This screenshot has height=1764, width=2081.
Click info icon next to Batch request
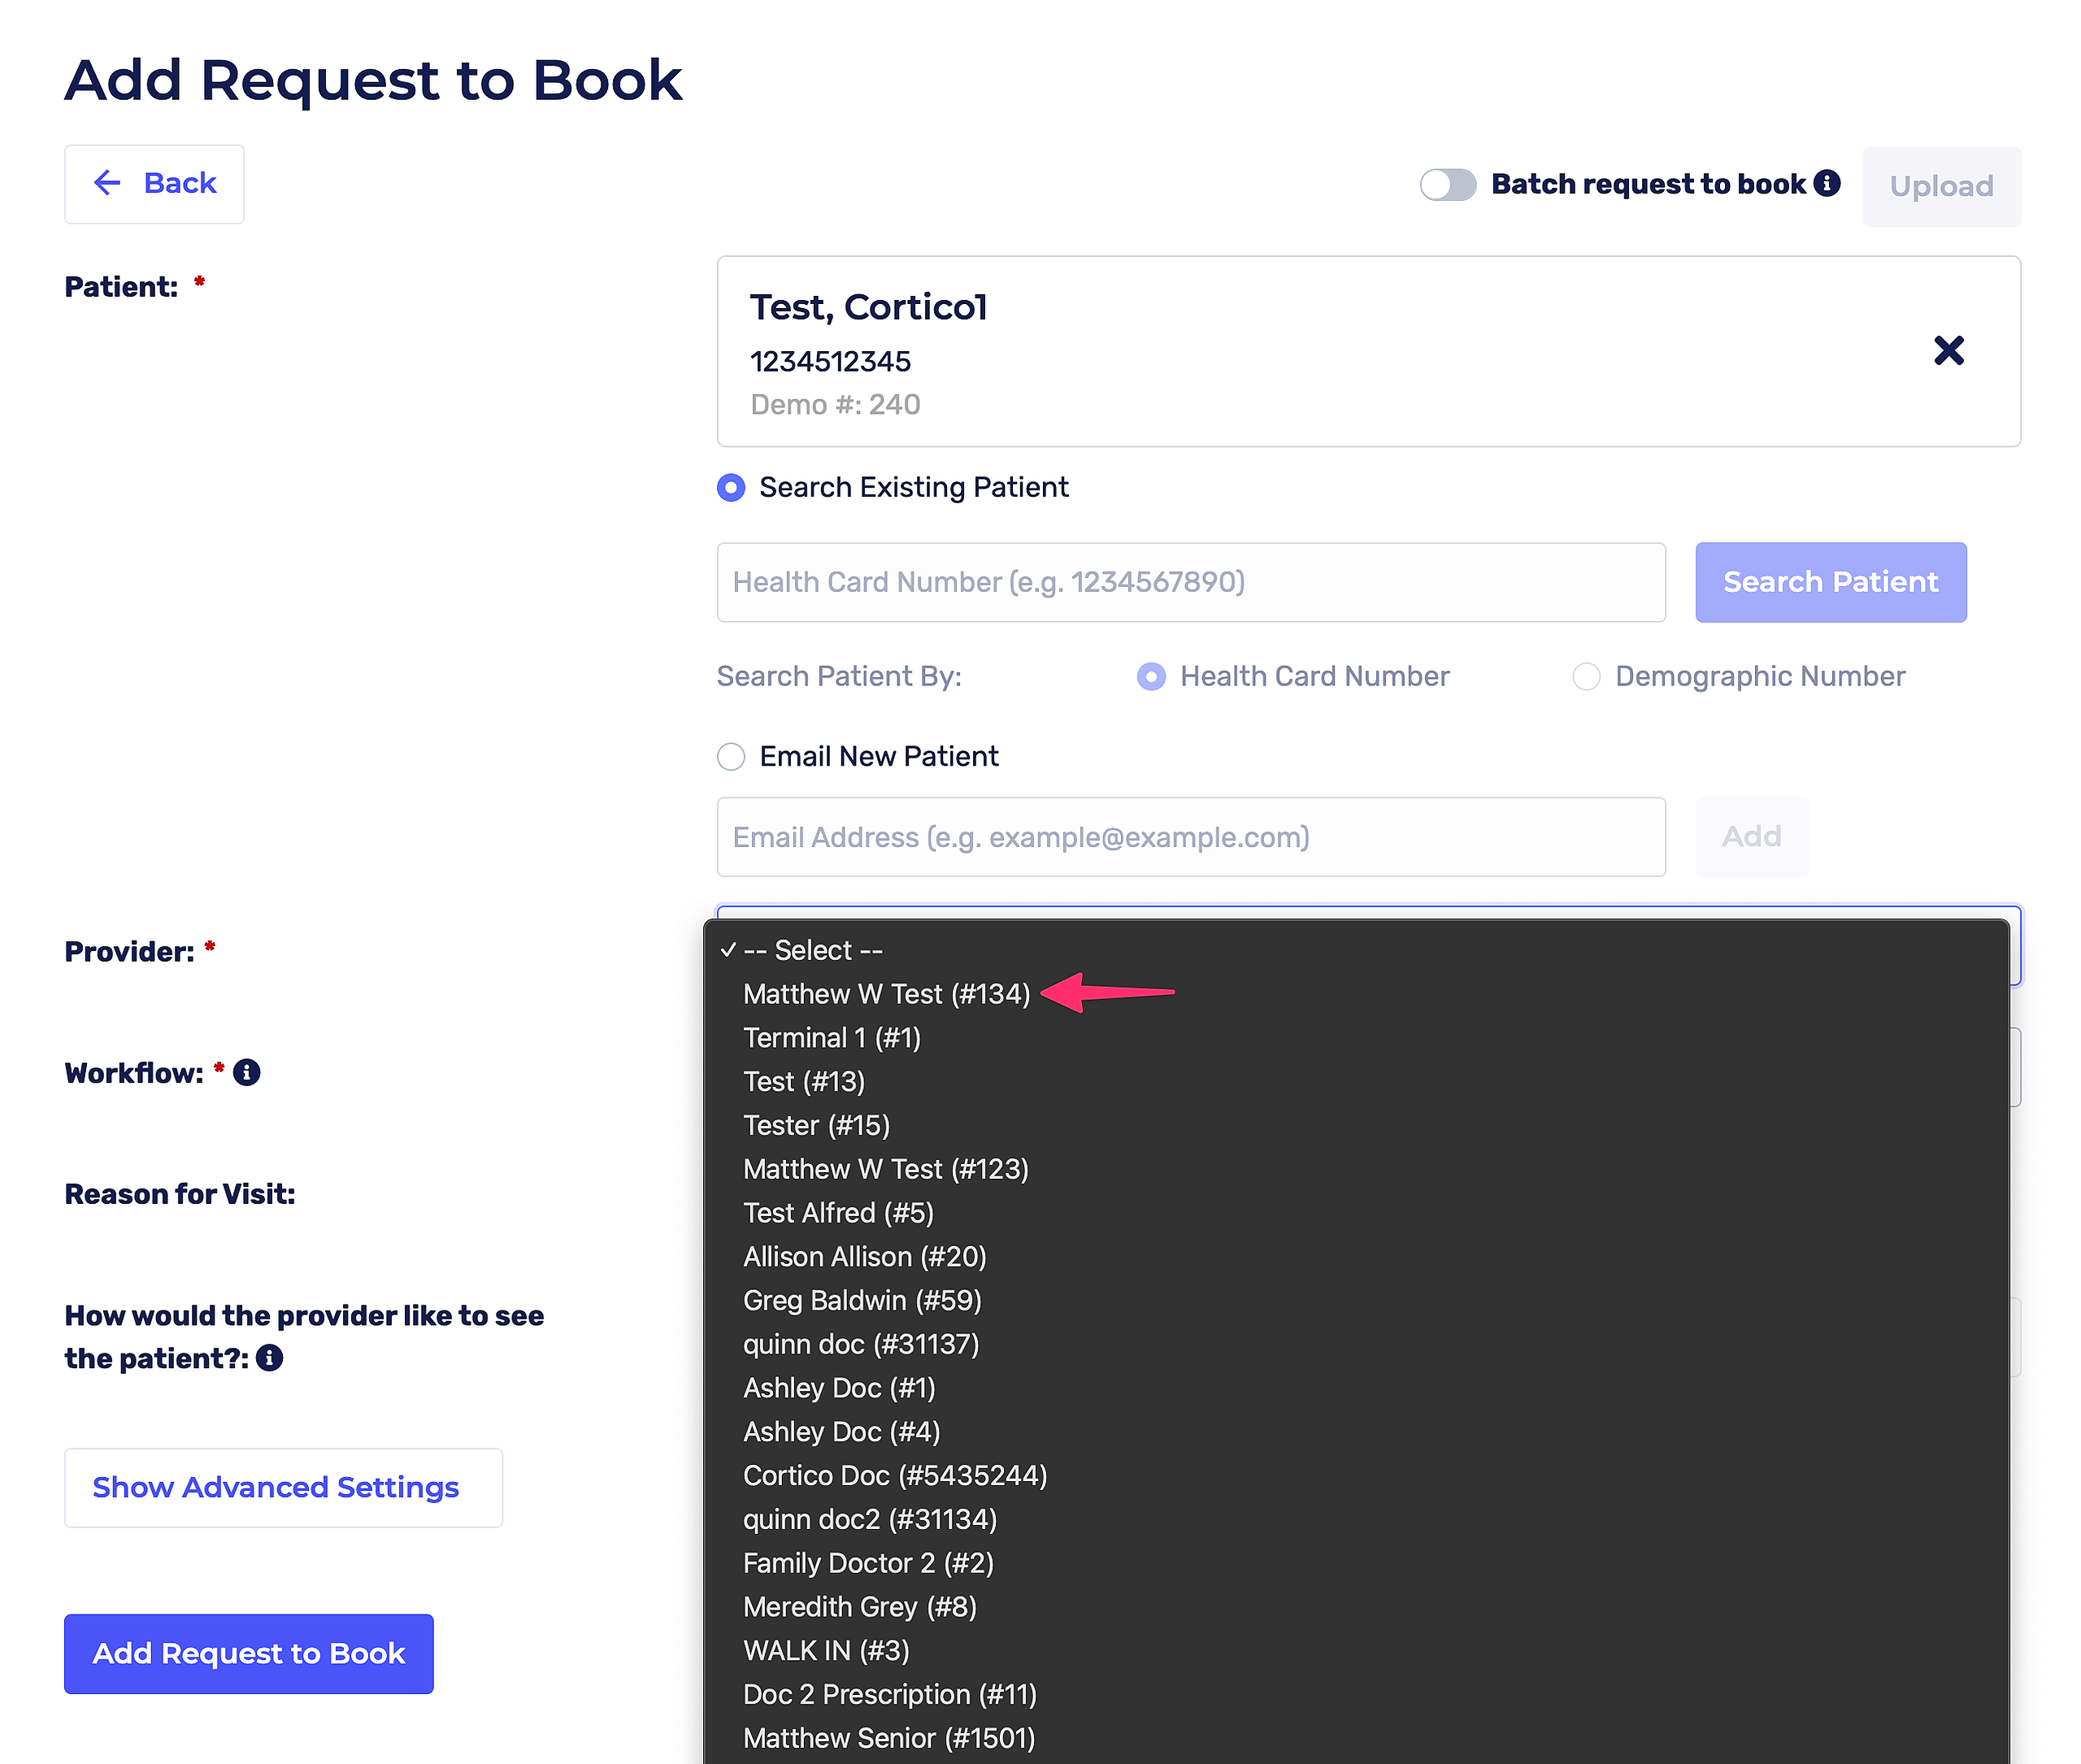1827,183
